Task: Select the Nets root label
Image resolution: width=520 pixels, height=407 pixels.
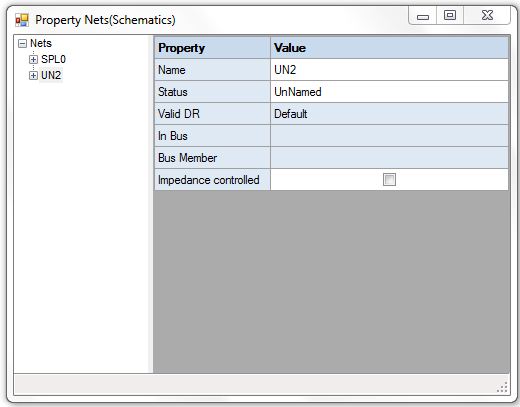Action: tap(41, 43)
